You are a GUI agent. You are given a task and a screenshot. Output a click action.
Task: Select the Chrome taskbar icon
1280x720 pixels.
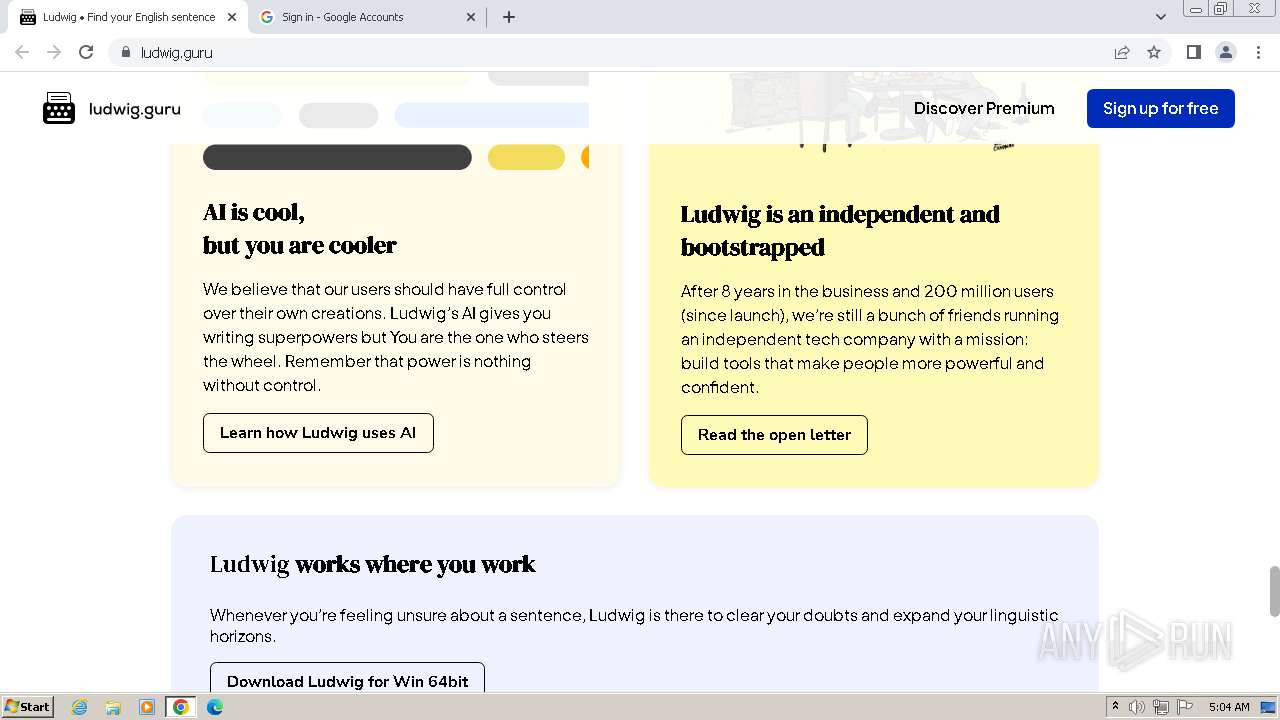pos(181,707)
